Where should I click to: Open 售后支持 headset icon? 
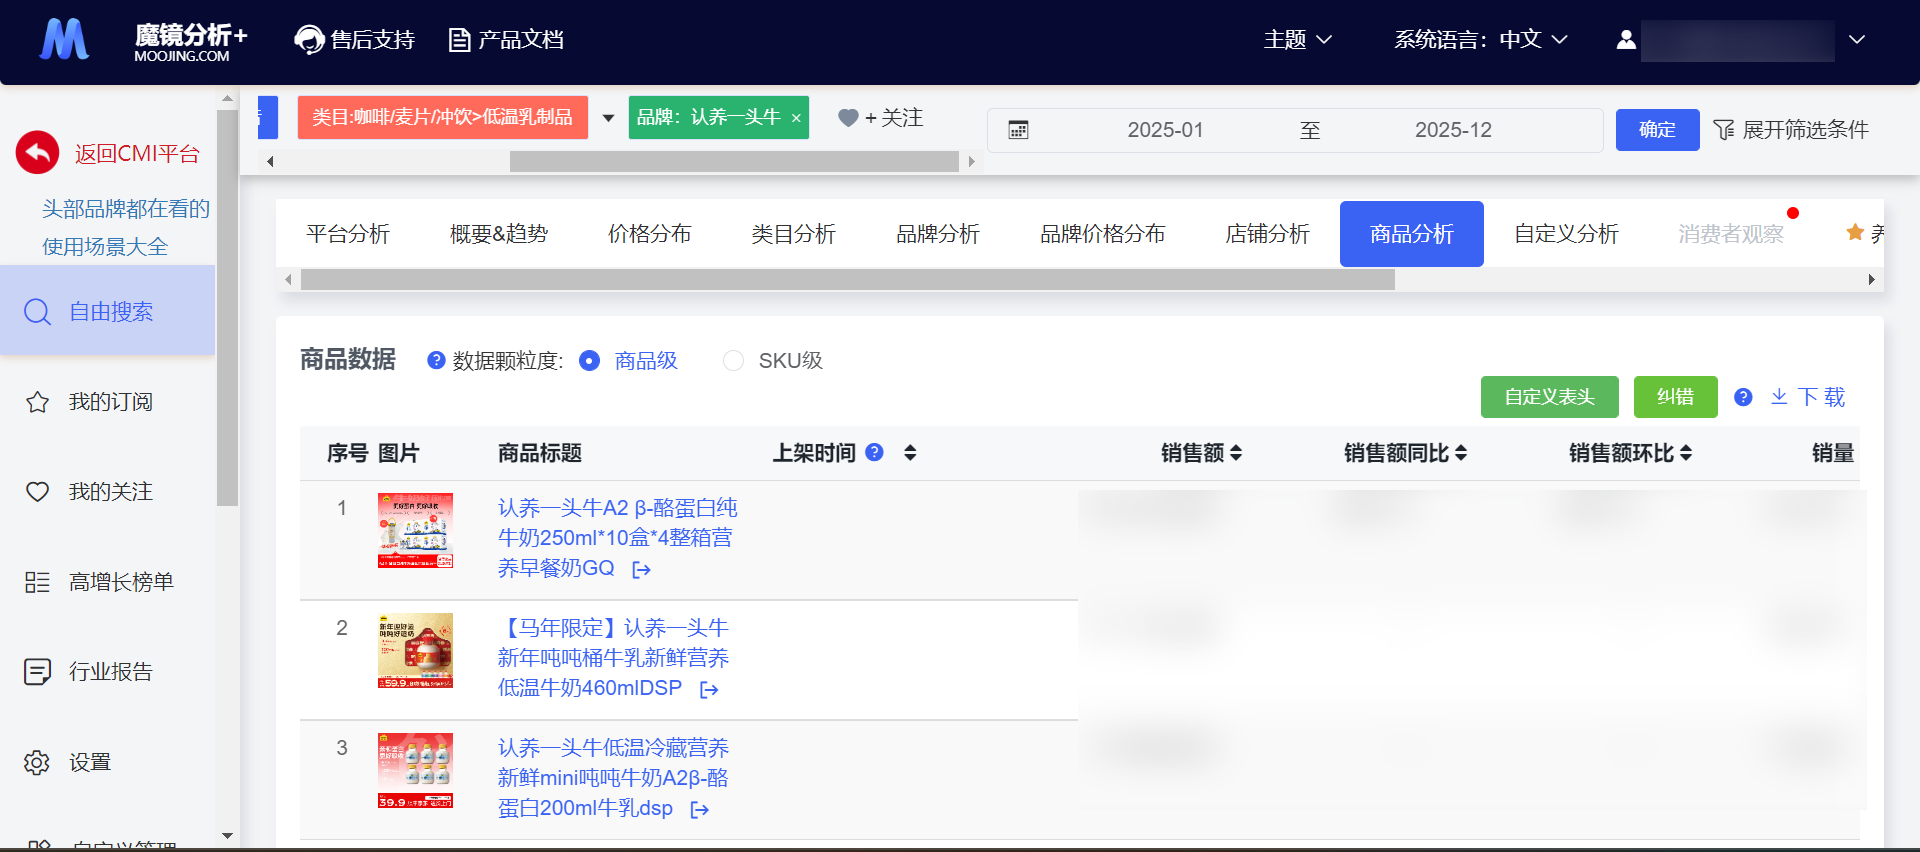309,40
